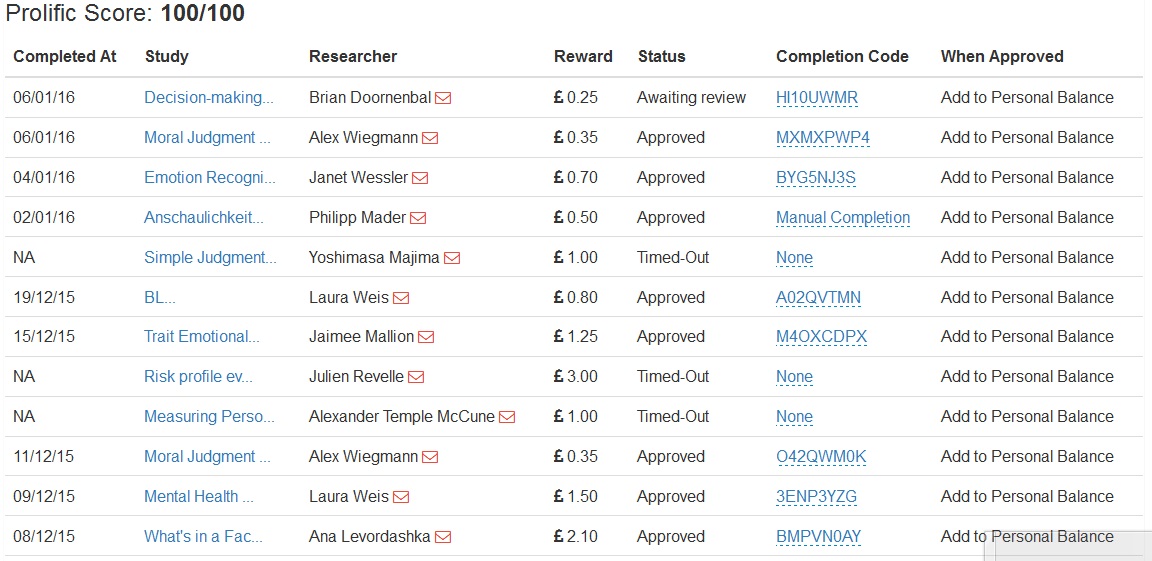Screen dimensions: 1152x561
Task: Select completion code BMPVN0AY
Action: (819, 536)
